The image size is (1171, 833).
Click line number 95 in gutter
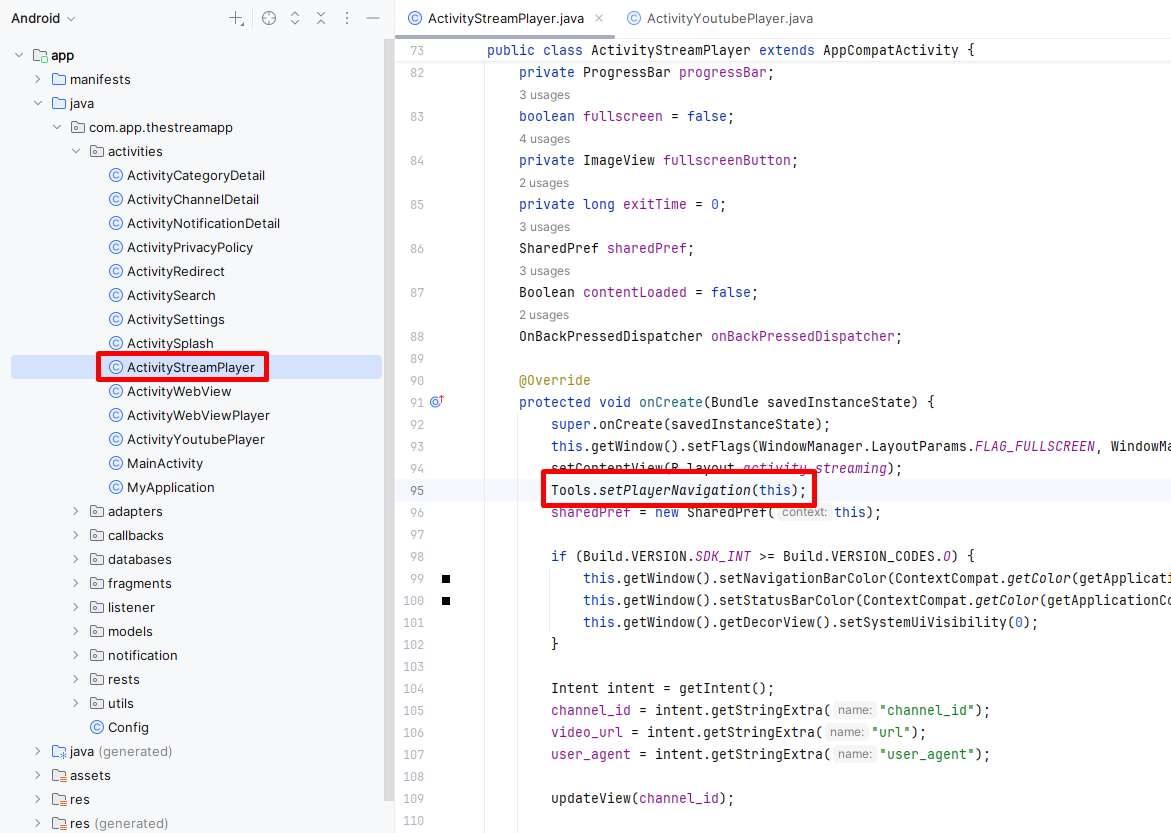pyautogui.click(x=417, y=491)
